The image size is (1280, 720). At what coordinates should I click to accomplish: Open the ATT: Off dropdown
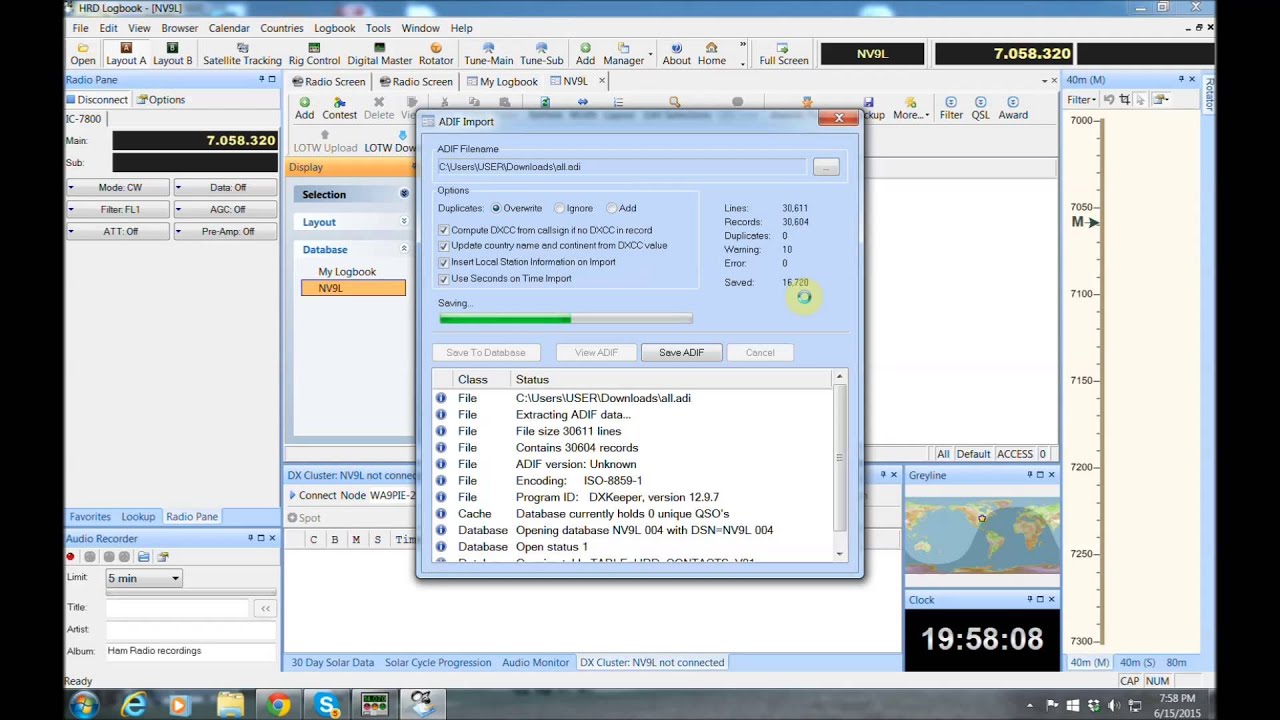(119, 231)
